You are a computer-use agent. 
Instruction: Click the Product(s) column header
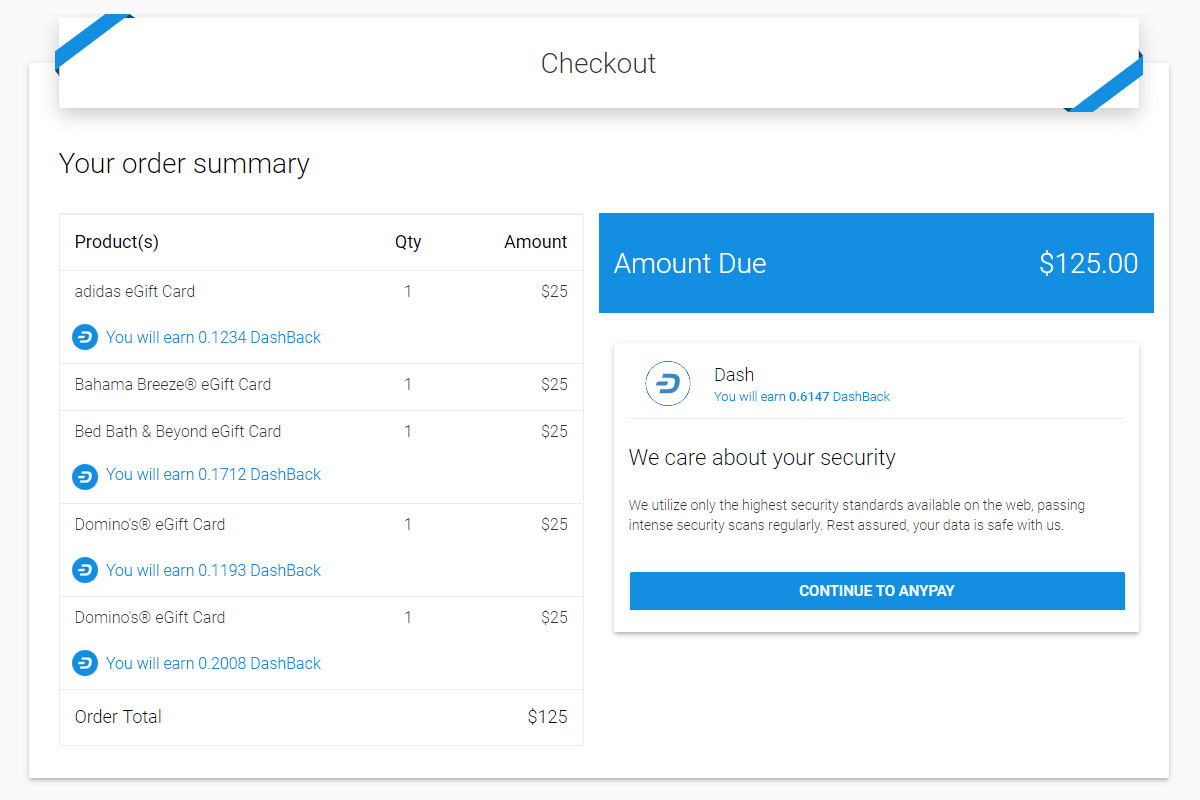[x=117, y=242]
